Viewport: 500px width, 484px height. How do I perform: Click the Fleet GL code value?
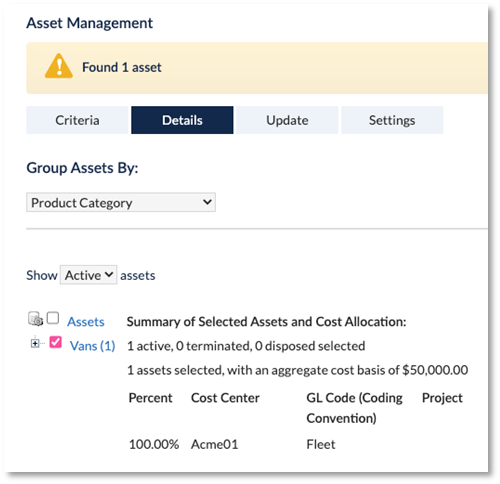[x=321, y=444]
